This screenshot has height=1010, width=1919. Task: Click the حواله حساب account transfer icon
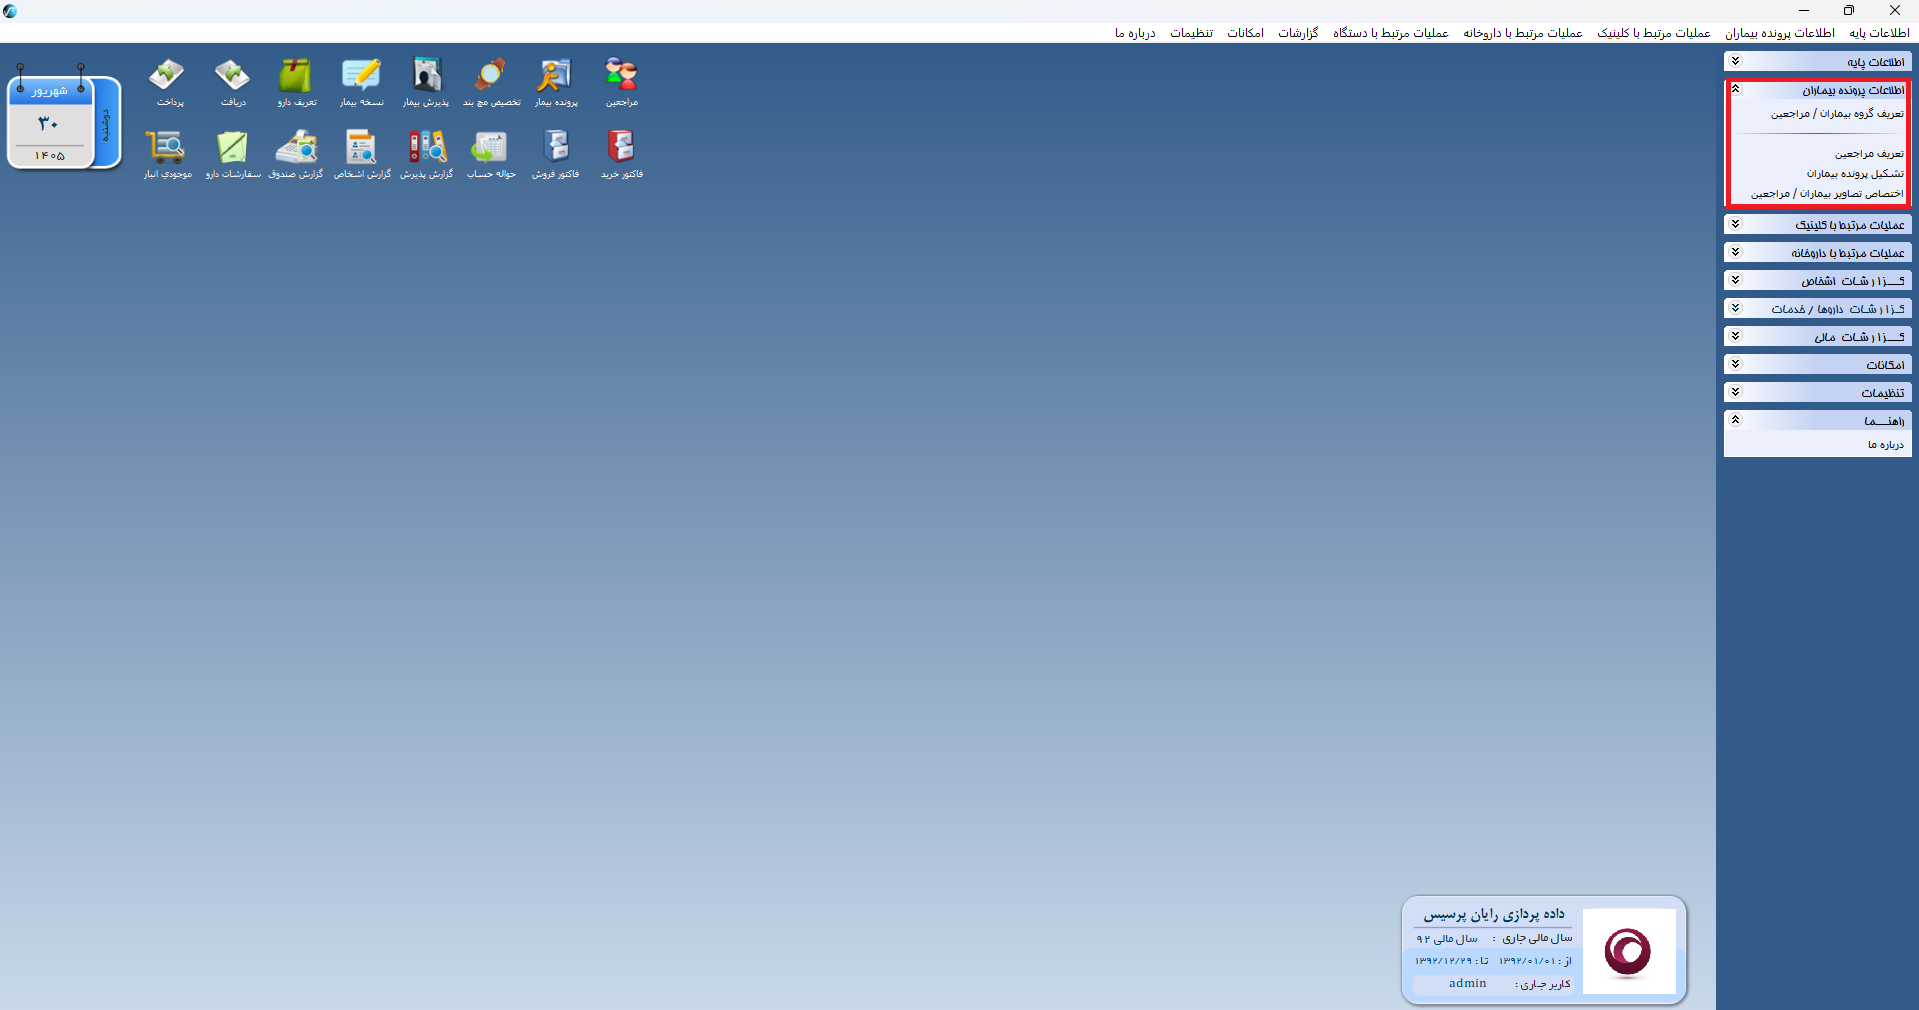(491, 154)
